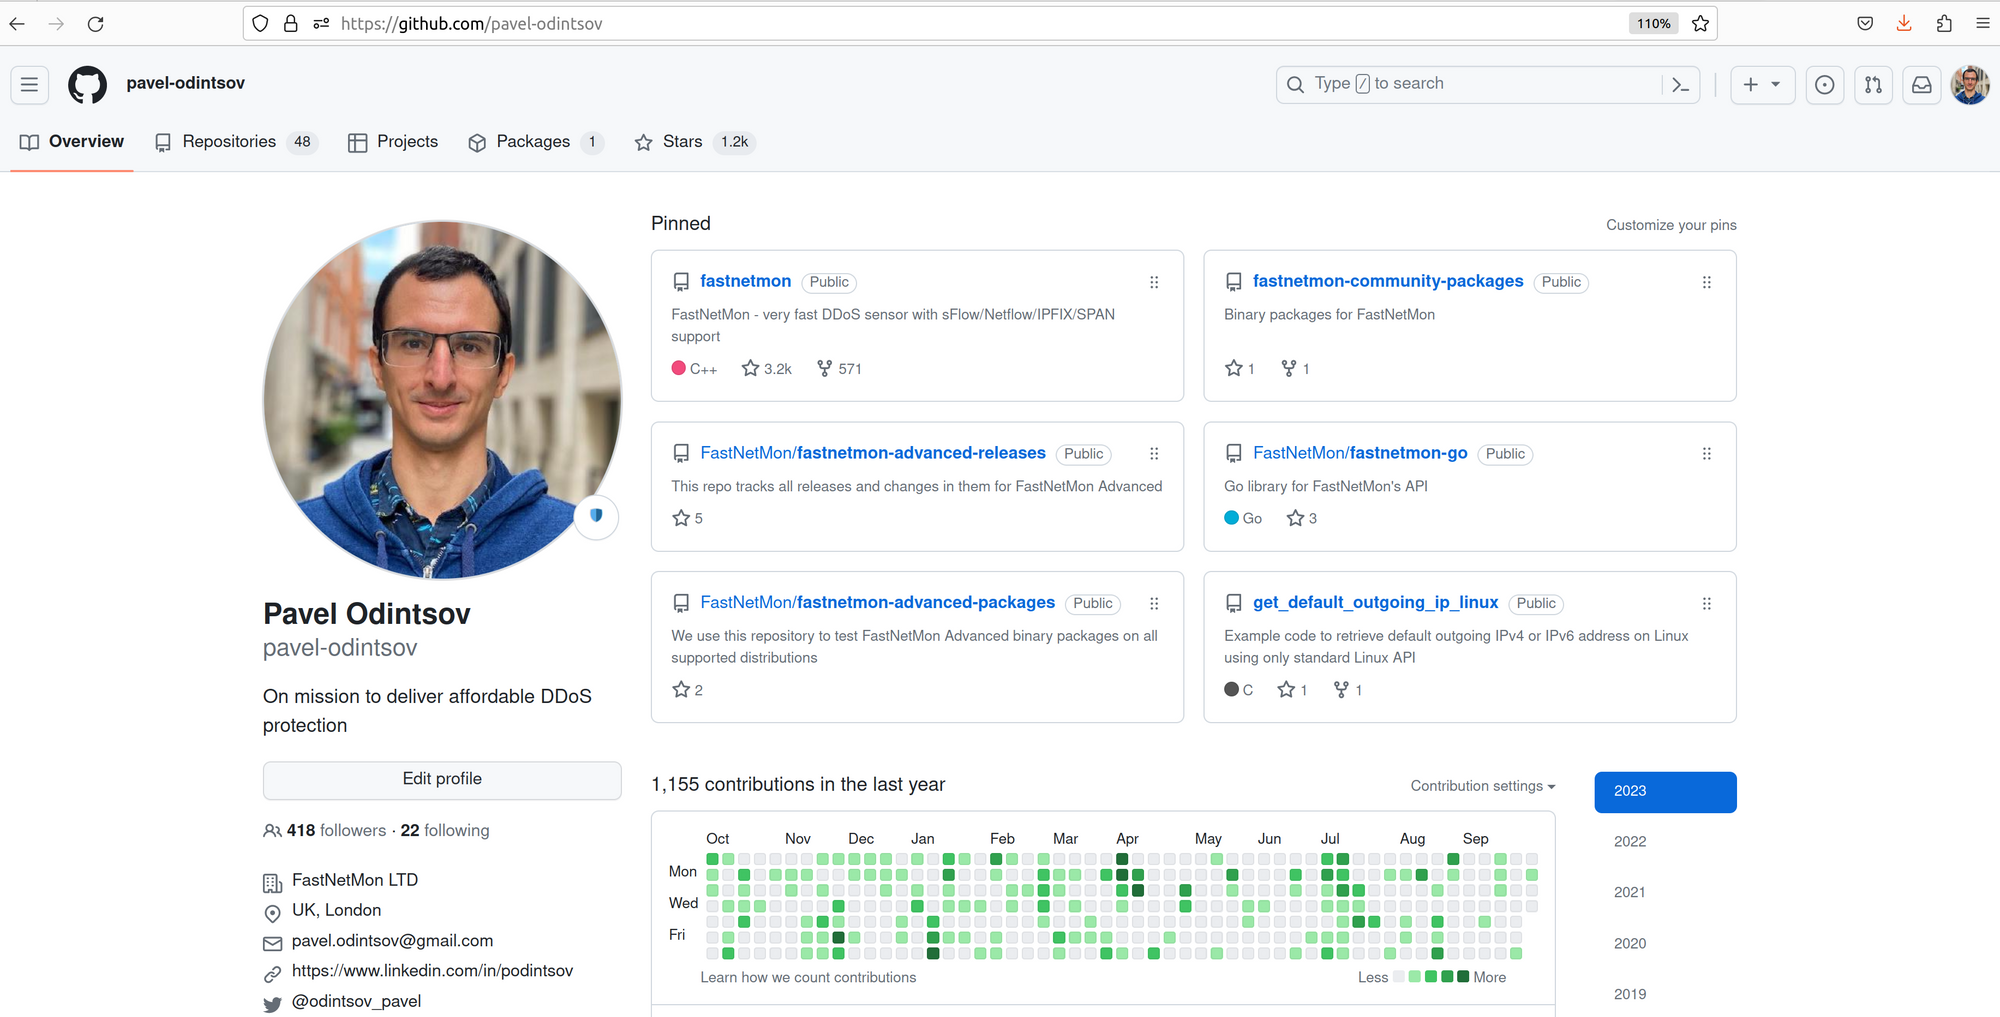Select 2023 contribution year
Image resolution: width=2000 pixels, height=1017 pixels.
pyautogui.click(x=1665, y=792)
